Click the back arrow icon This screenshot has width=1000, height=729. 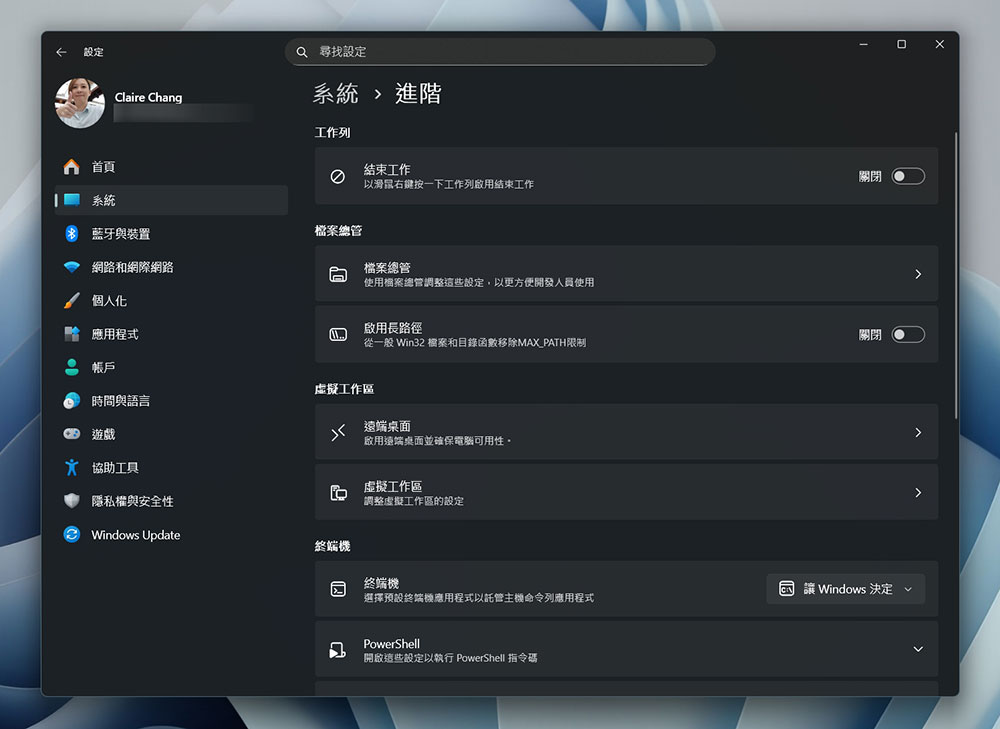61,52
